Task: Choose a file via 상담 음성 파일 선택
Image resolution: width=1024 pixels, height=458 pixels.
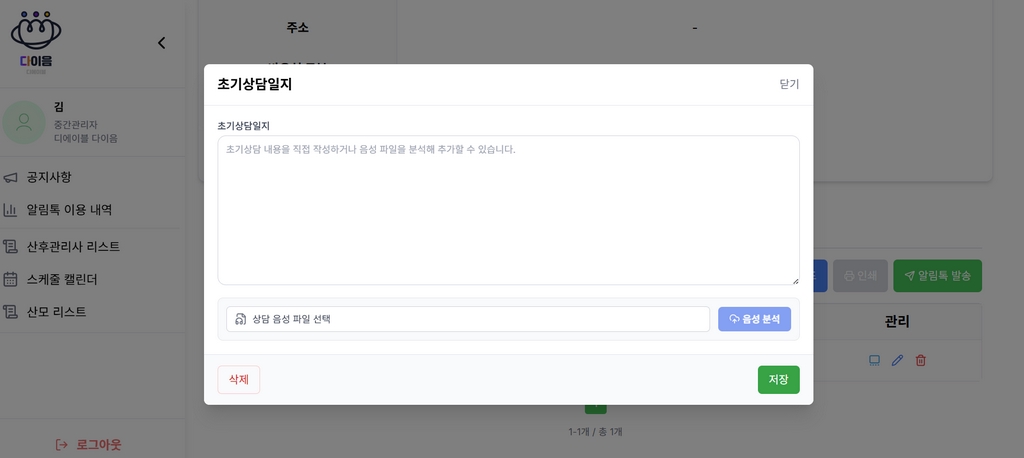Action: 468,319
